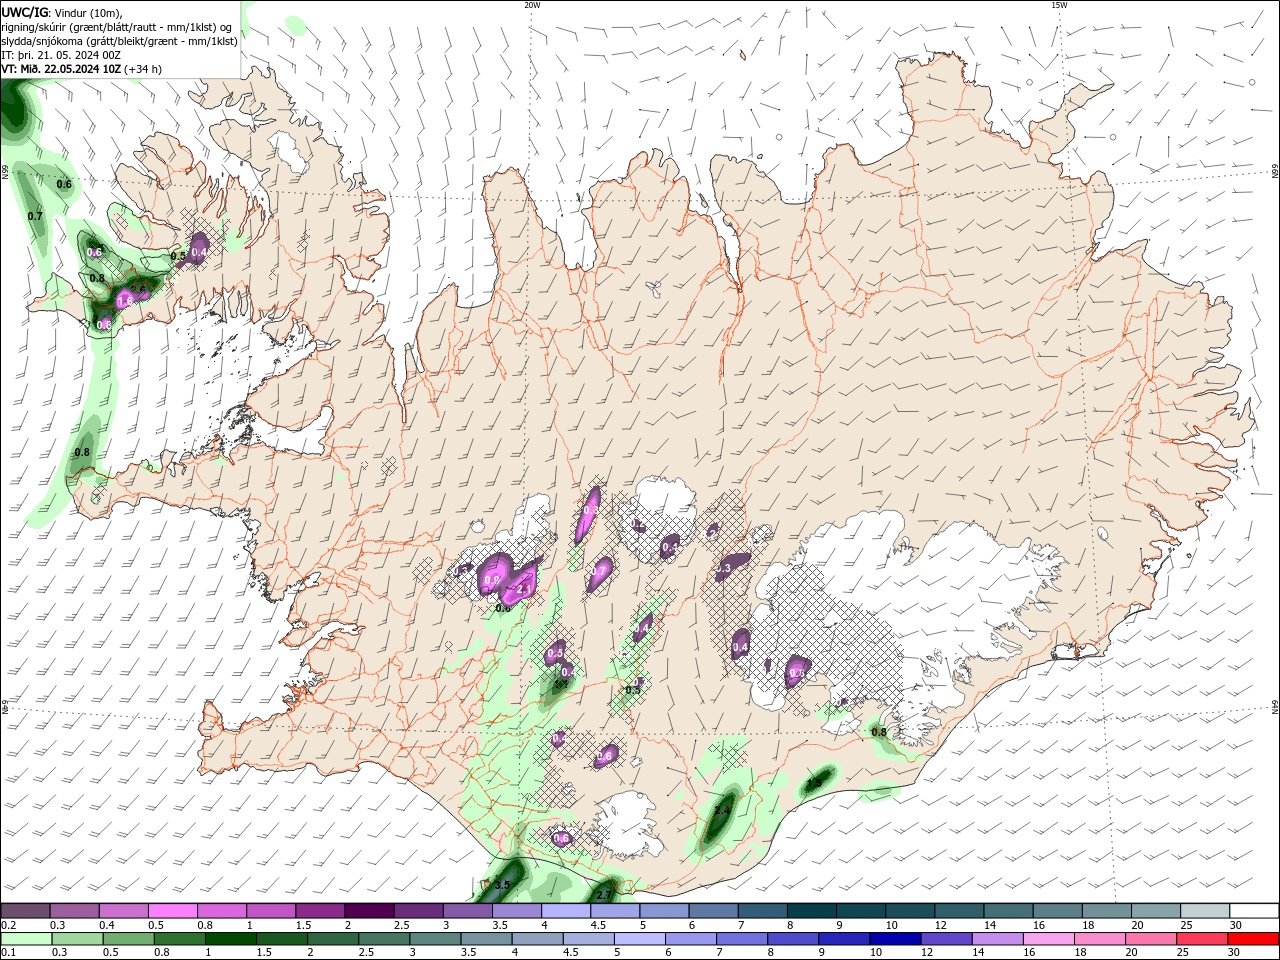Click the '2.4' rainfall value on the map
Image resolution: width=1280 pixels, height=960 pixels.
click(x=721, y=809)
